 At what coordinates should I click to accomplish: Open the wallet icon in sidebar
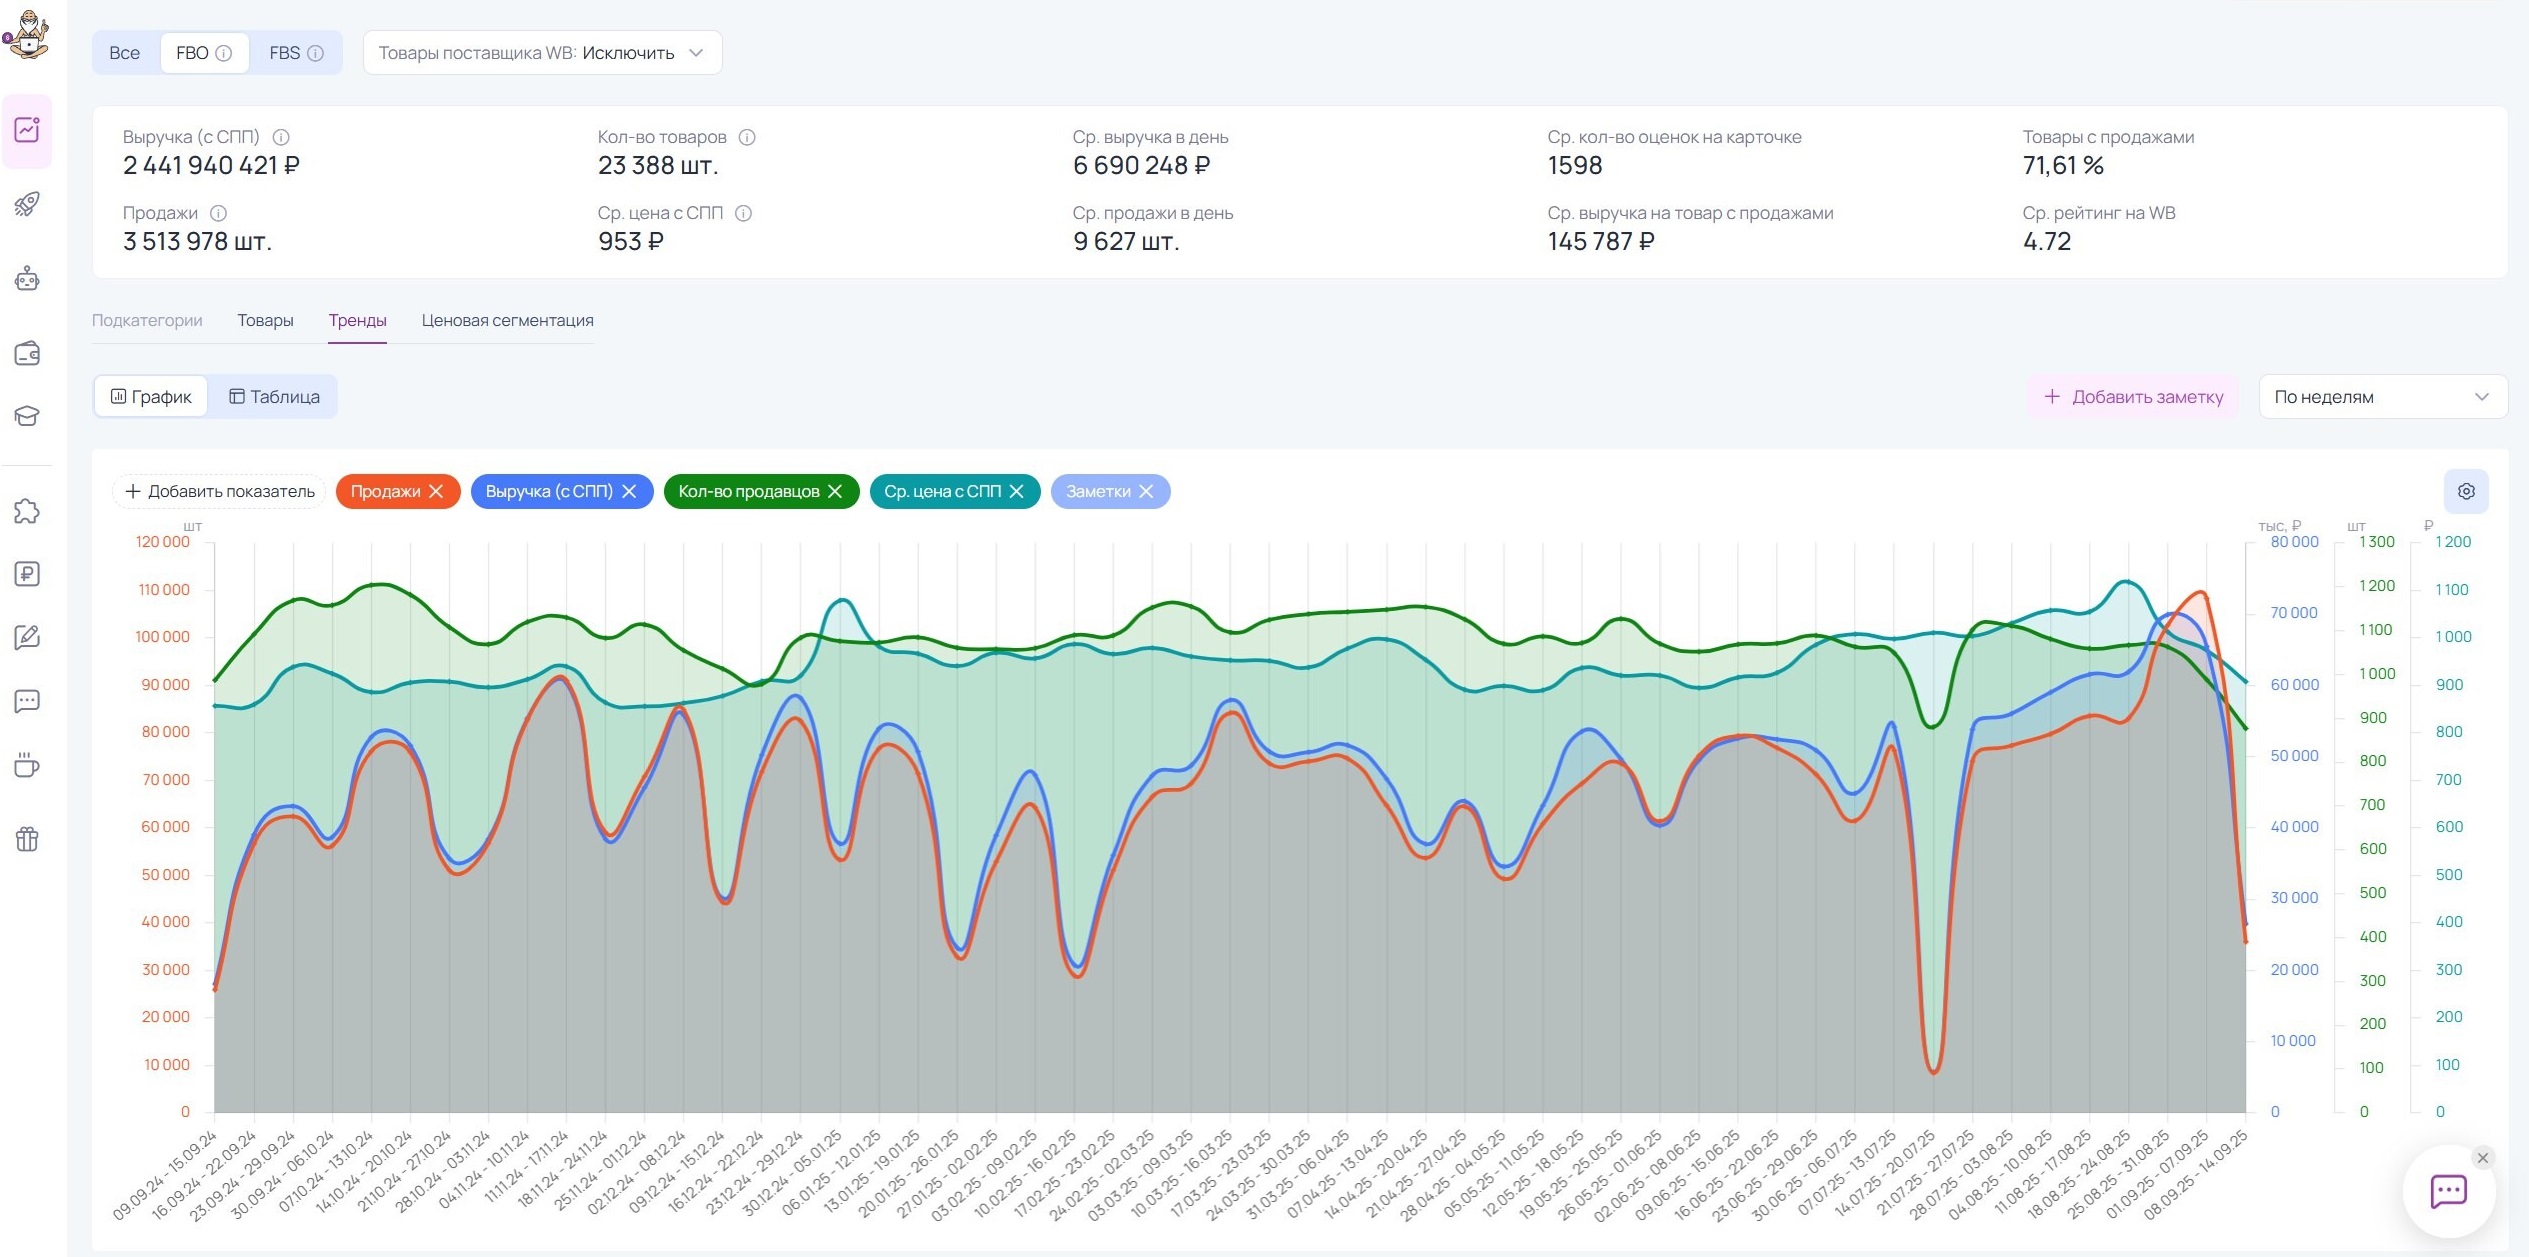(x=27, y=353)
